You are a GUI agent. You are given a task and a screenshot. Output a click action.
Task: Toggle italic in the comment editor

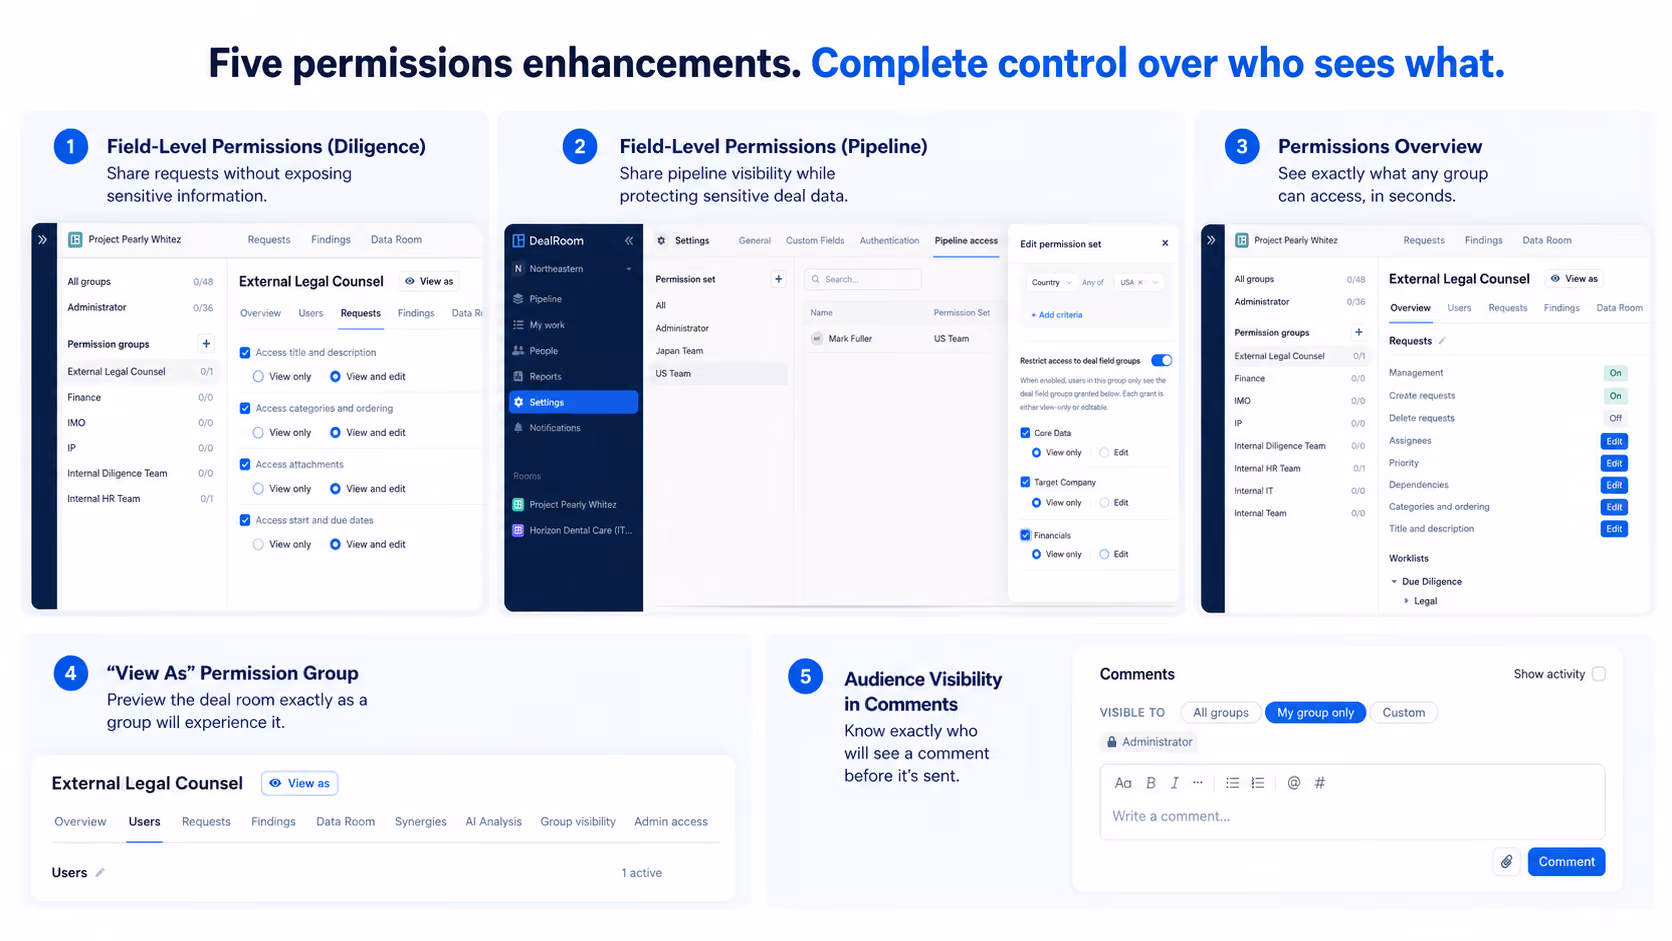point(1174,783)
